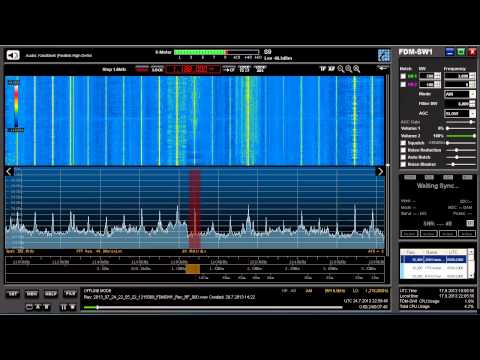
Task: Click the Volume 2 slider handle
Action: click(474, 136)
